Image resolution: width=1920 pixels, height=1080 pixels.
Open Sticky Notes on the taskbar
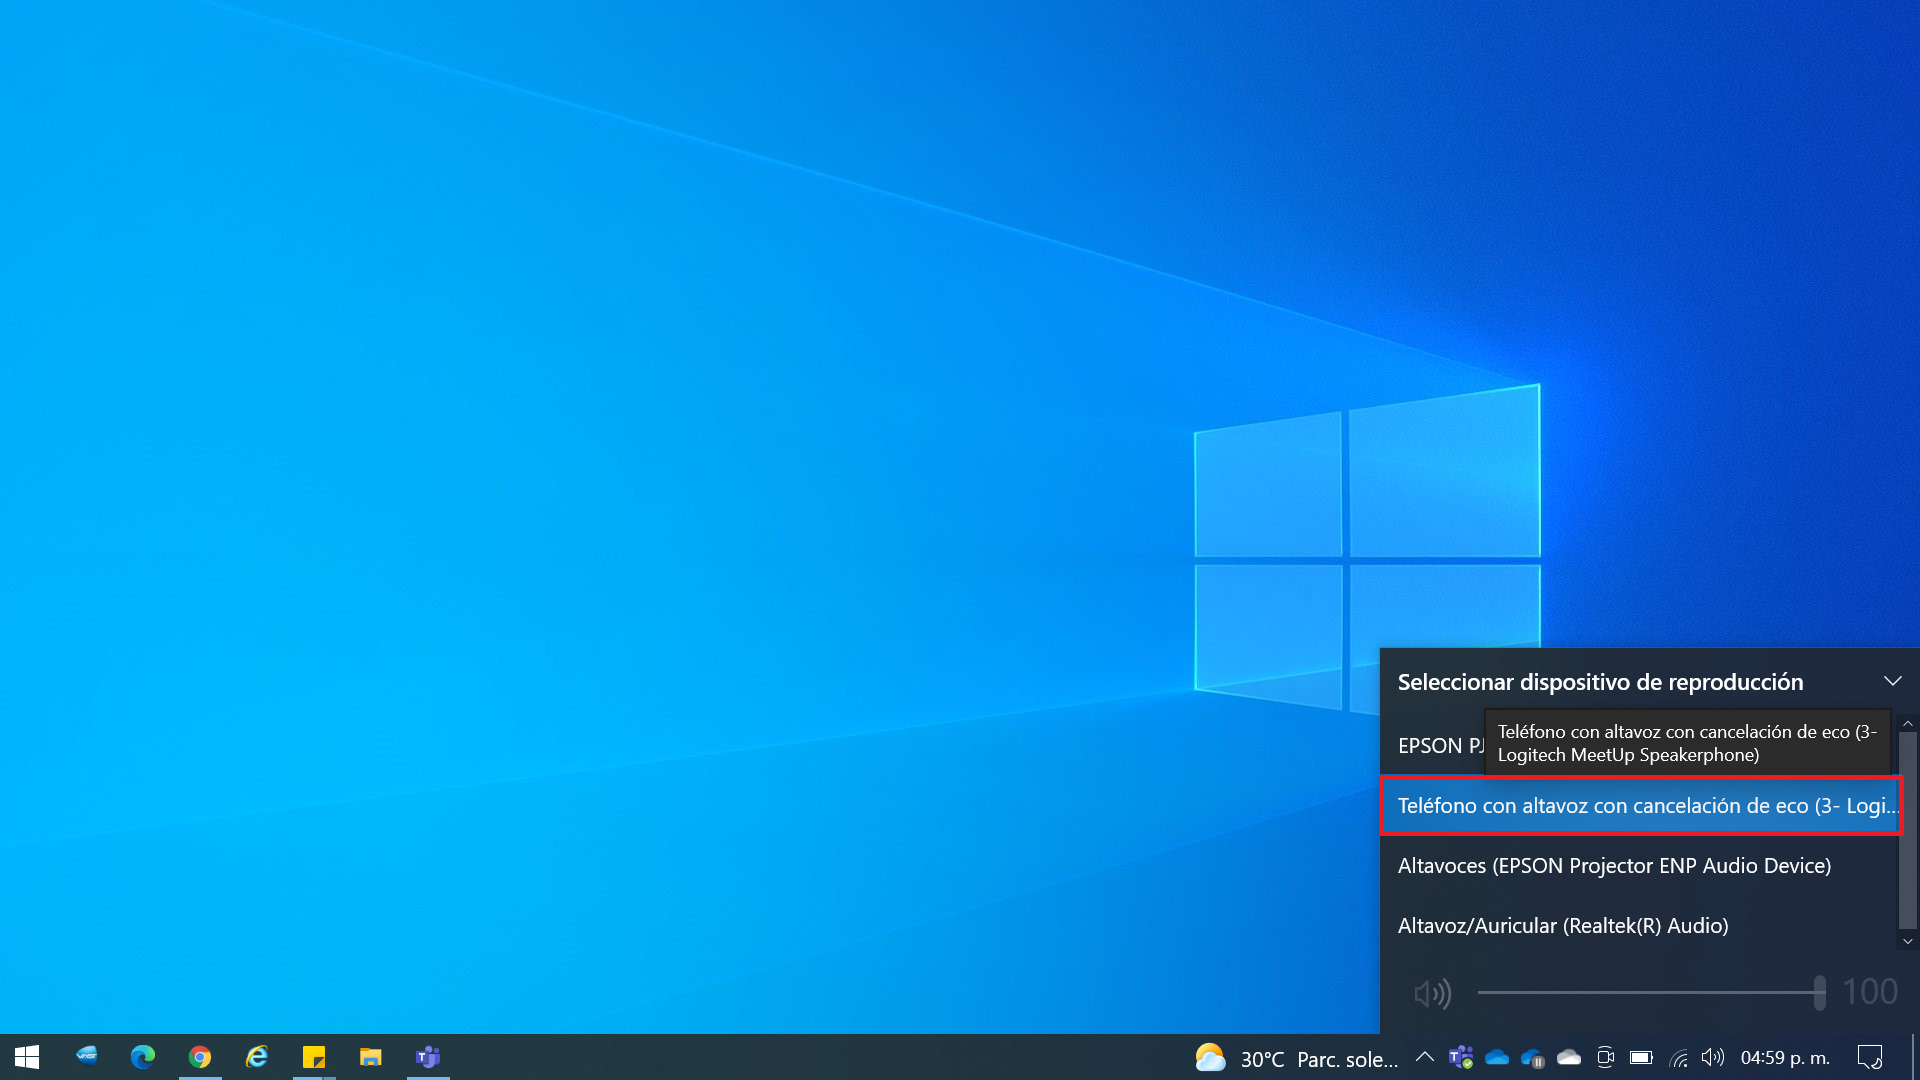coord(314,1057)
